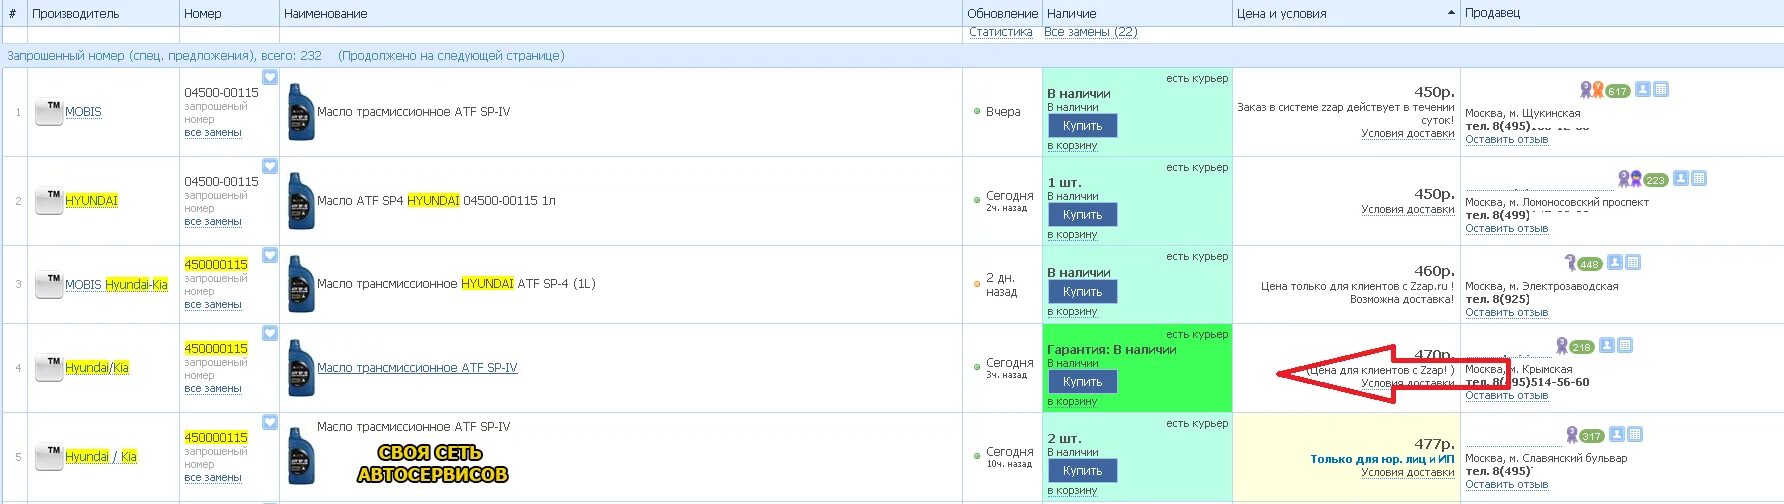This screenshot has height=504, width=1784.
Task: Click favorites heart in HYUNDAI 04500-00115 row
Action: tap(270, 166)
